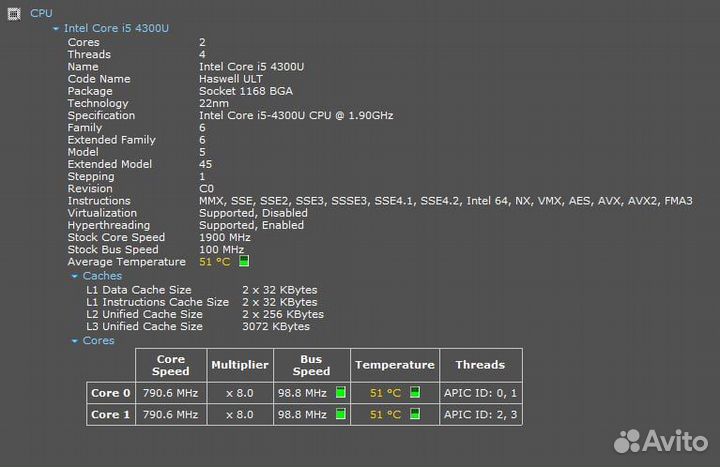Select the Core 1 row label
720x467 pixels.
(x=111, y=415)
